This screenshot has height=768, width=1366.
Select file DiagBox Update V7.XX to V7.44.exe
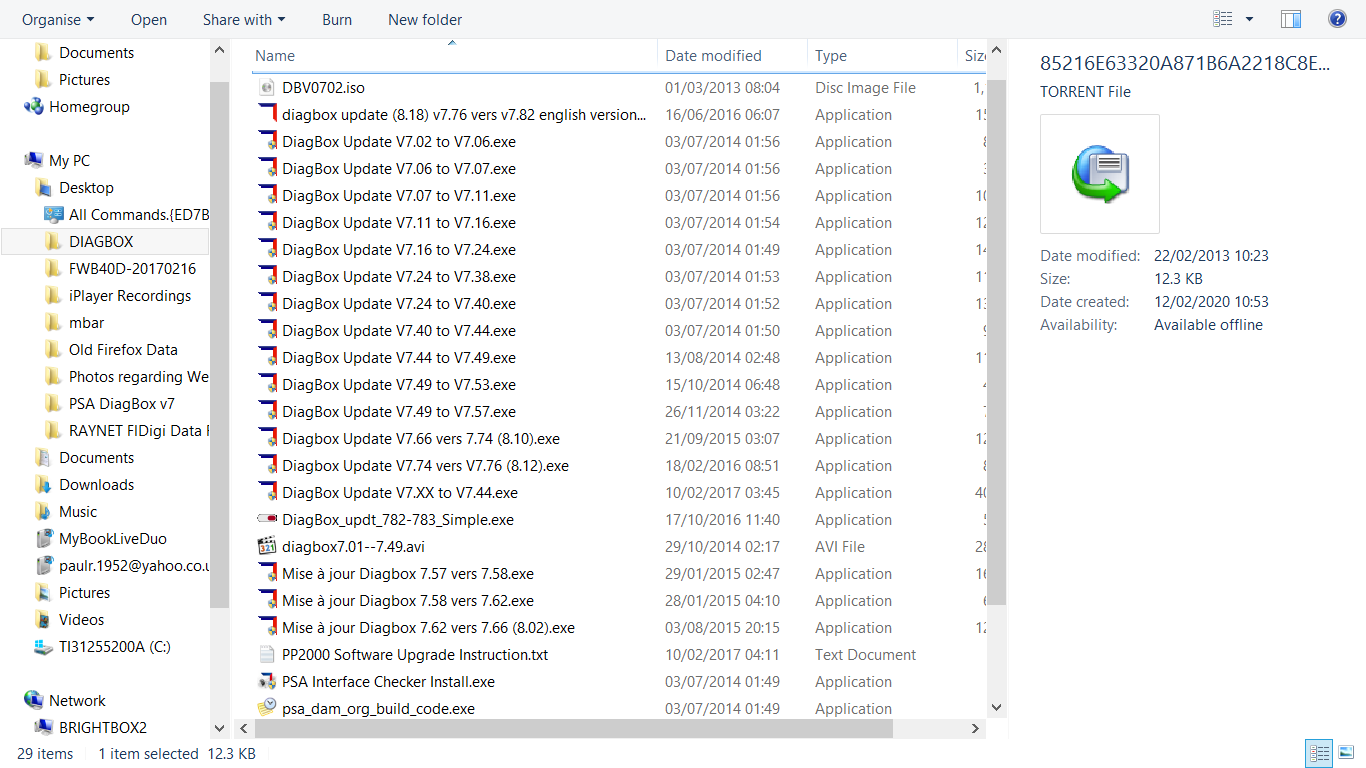[400, 493]
